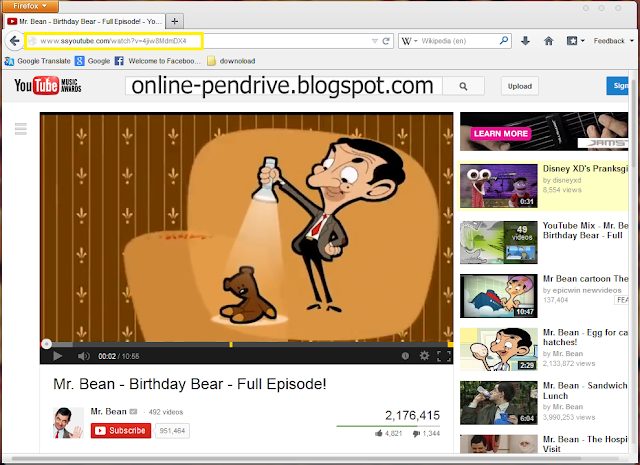Viewport: 640px width, 465px height.
Task: Open YouTube Mix Mr. Bean title link
Action: pyautogui.click(x=585, y=230)
